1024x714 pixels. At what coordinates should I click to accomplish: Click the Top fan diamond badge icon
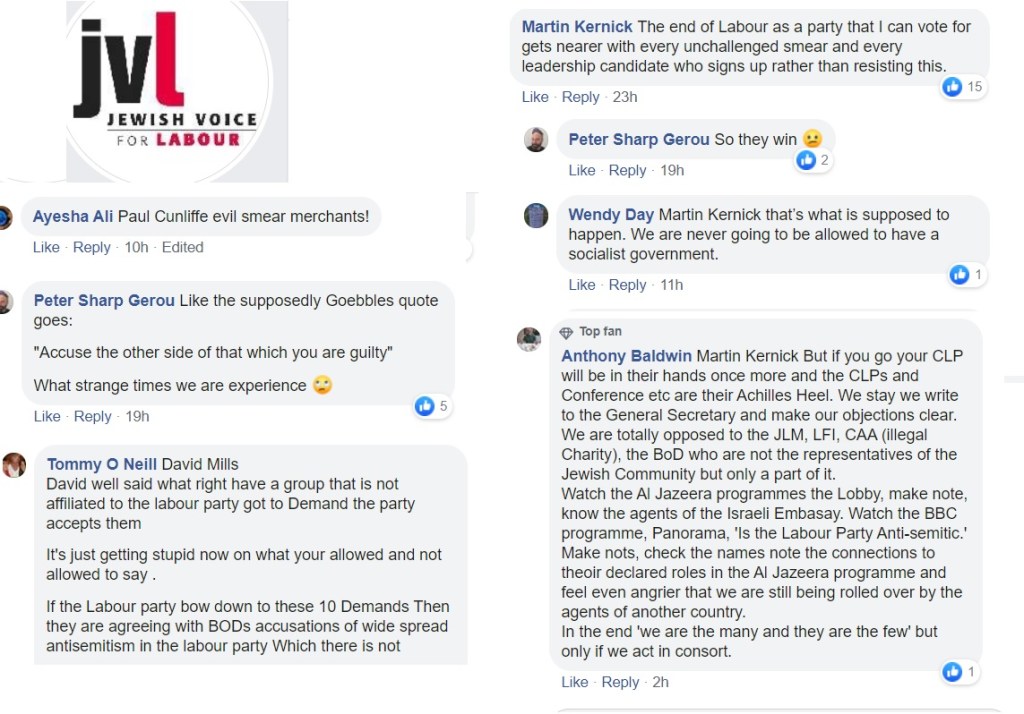point(566,332)
